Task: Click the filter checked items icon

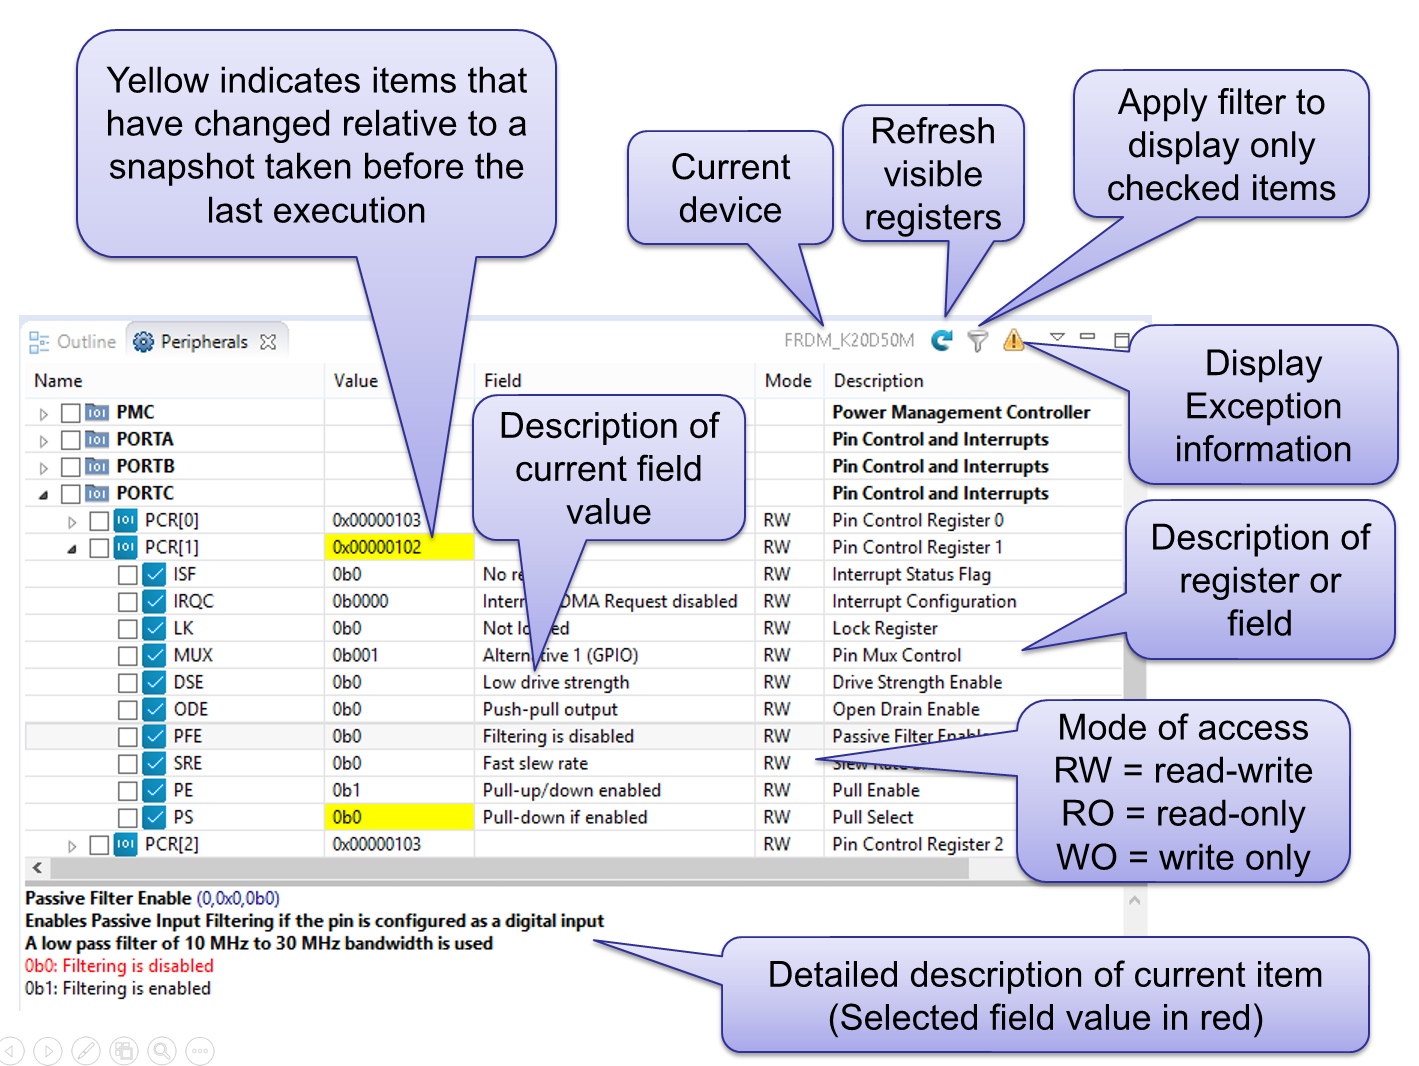Action: tap(978, 342)
